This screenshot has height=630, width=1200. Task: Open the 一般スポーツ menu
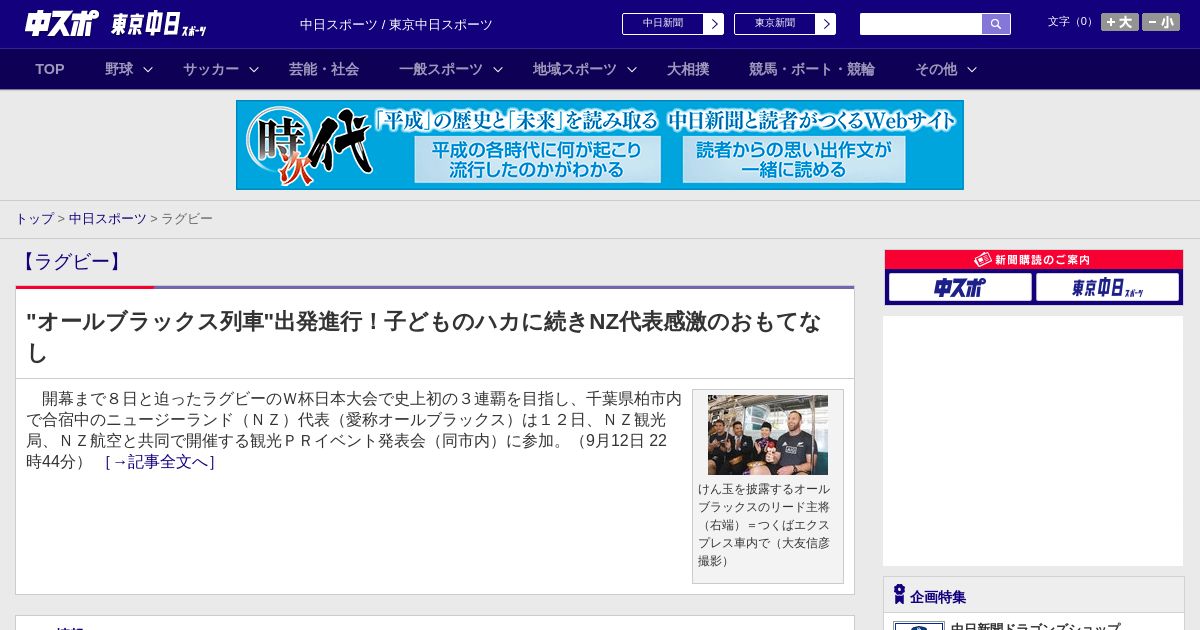click(x=441, y=69)
